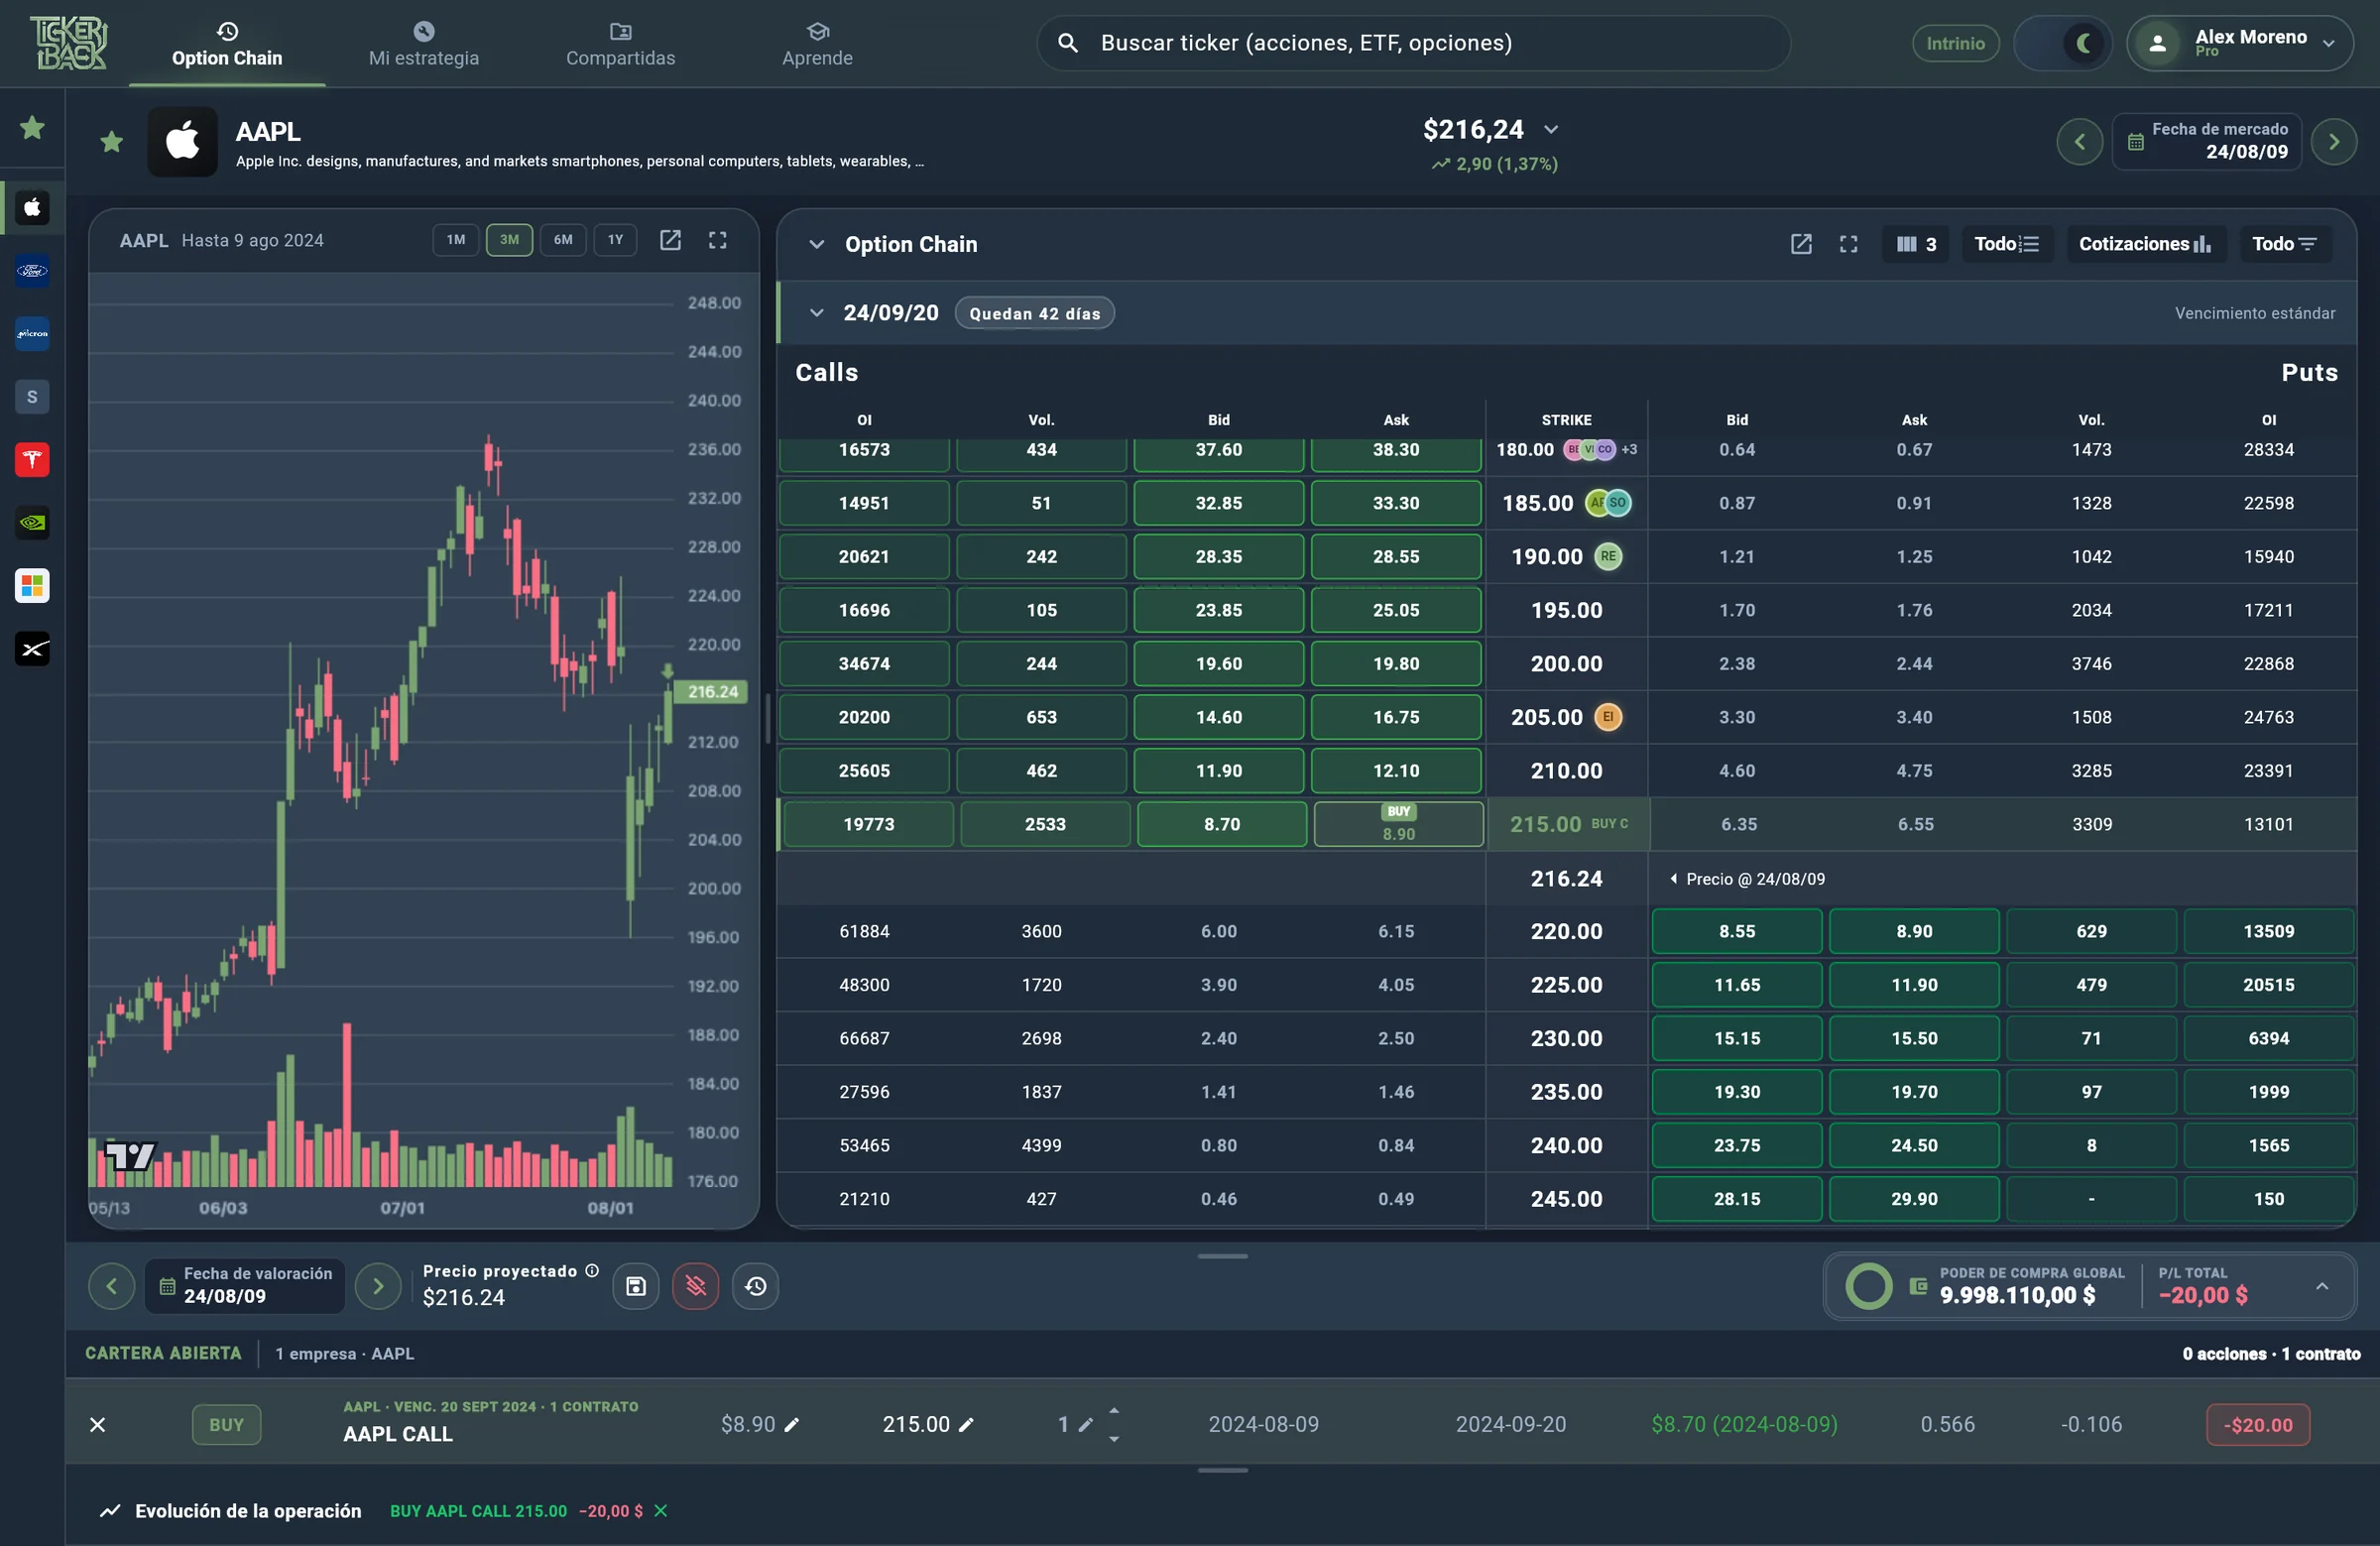Image resolution: width=2380 pixels, height=1546 pixels.
Task: Maximize the Option Chain panel to fullscreen
Action: tap(1849, 244)
